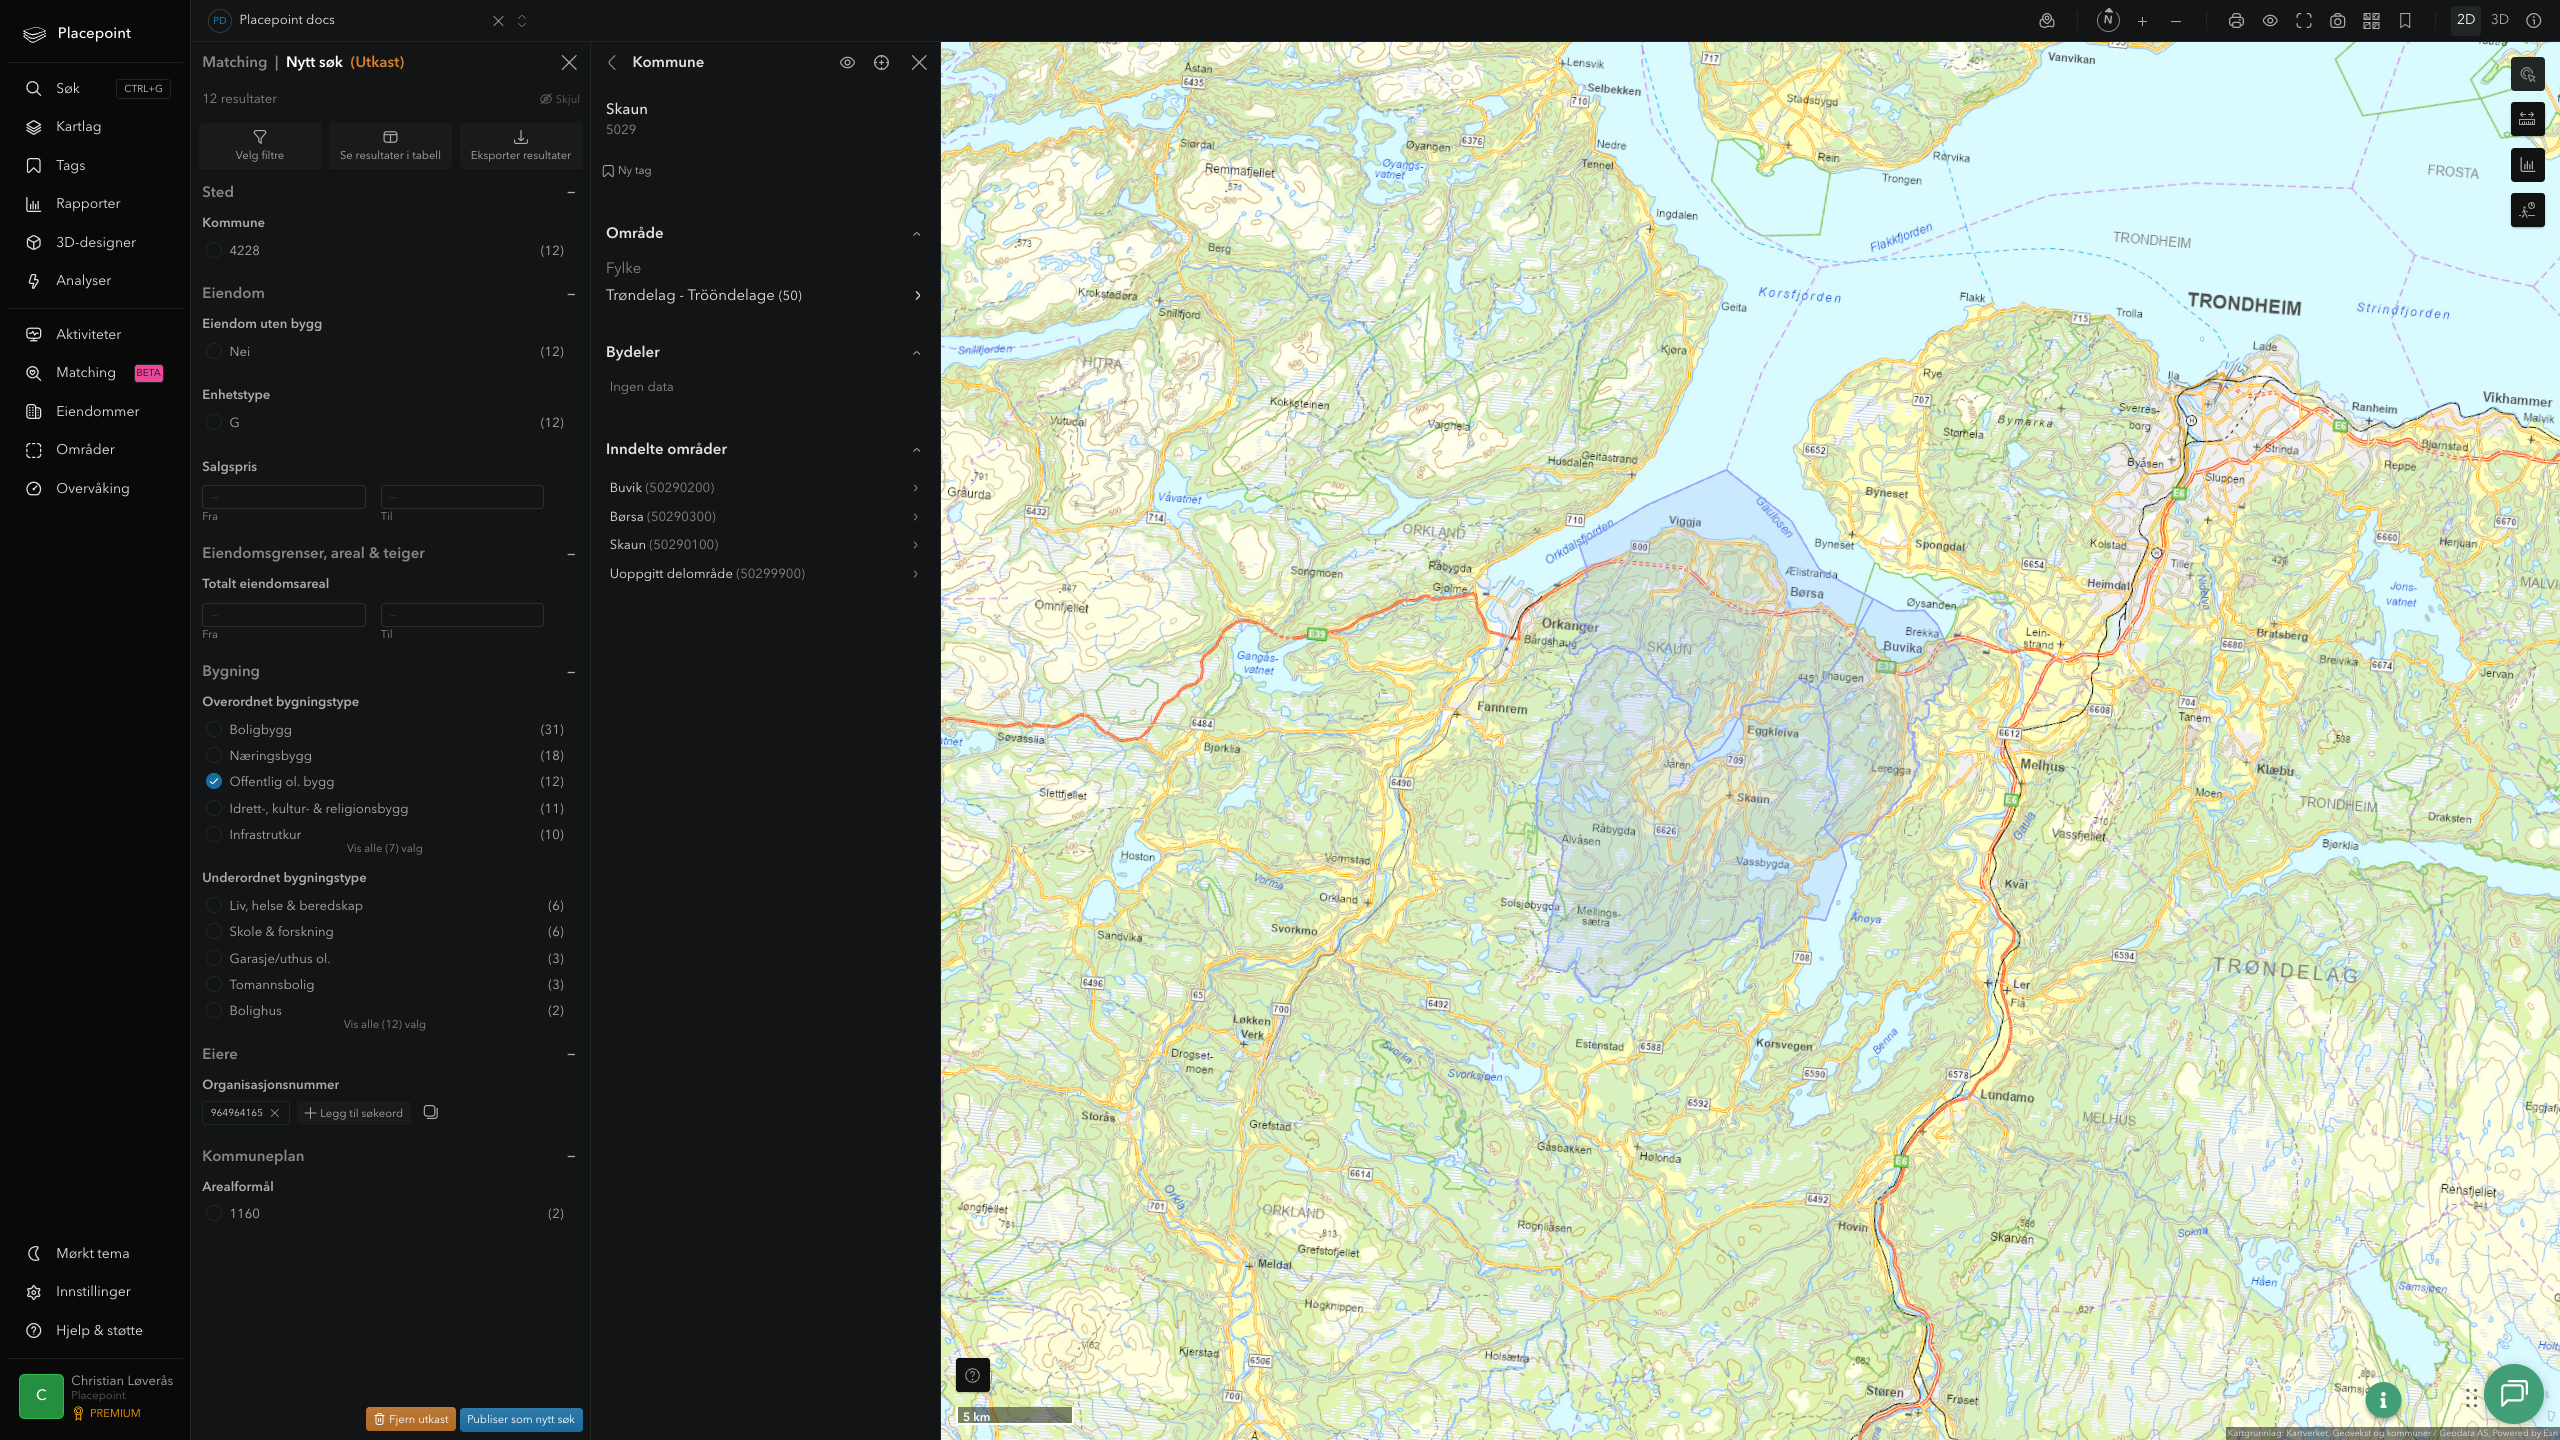Click the Totalt eiendomsareal Til input field
This screenshot has height=1440, width=2560.
[x=462, y=615]
